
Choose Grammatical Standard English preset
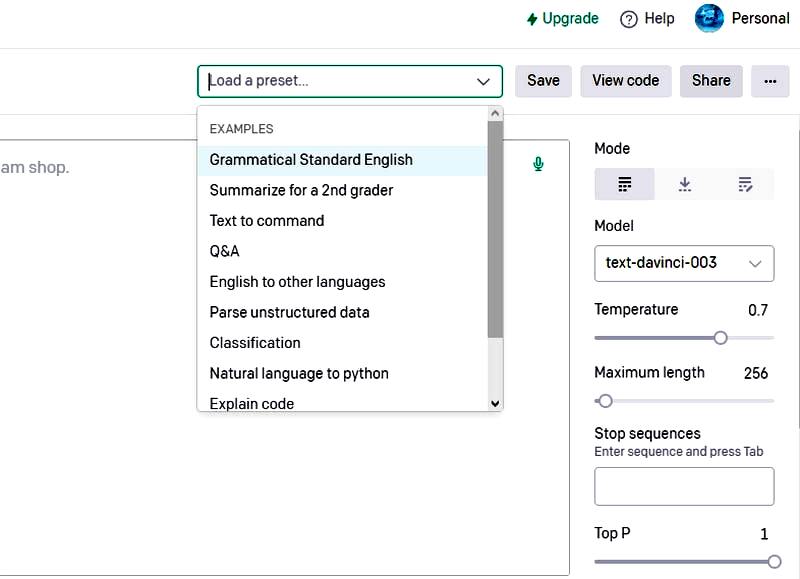coord(311,160)
